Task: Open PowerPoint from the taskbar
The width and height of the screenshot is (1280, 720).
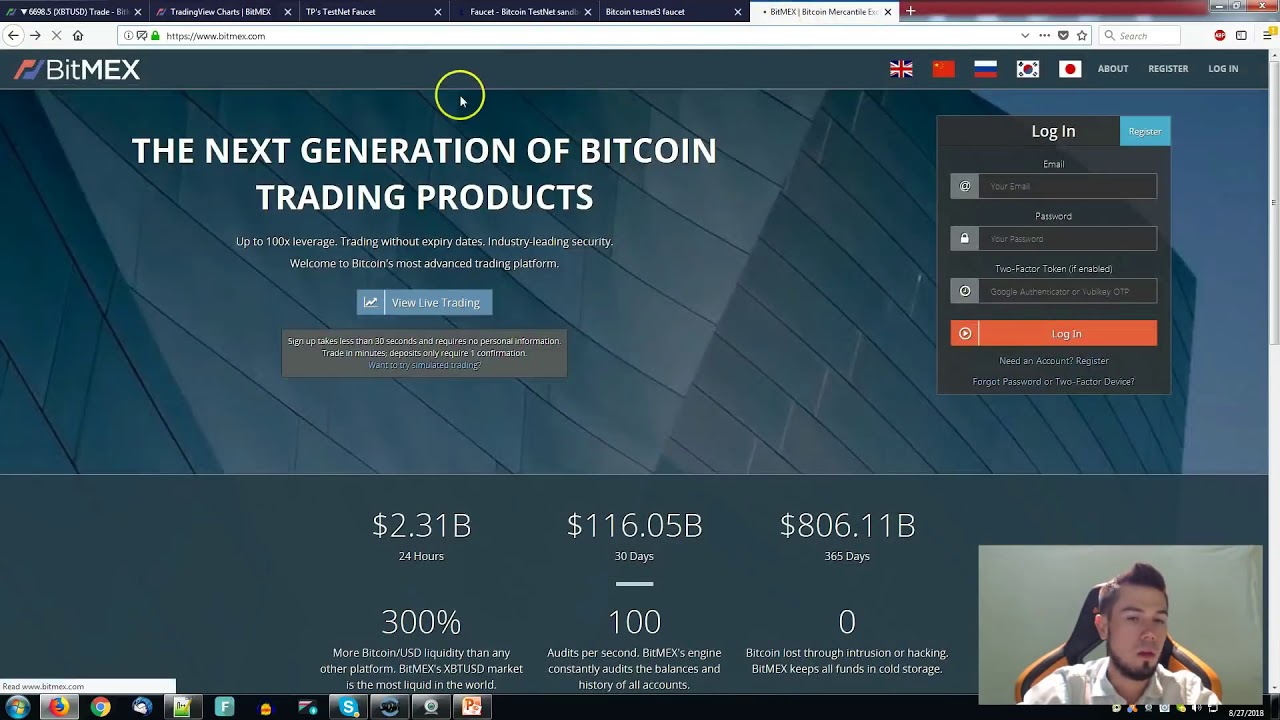Action: click(x=471, y=707)
